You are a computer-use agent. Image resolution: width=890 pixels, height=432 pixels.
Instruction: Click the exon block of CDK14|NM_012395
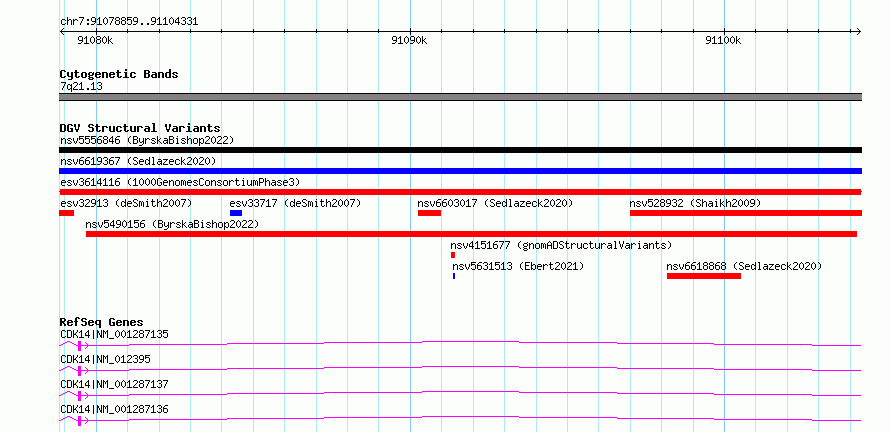[x=80, y=370]
